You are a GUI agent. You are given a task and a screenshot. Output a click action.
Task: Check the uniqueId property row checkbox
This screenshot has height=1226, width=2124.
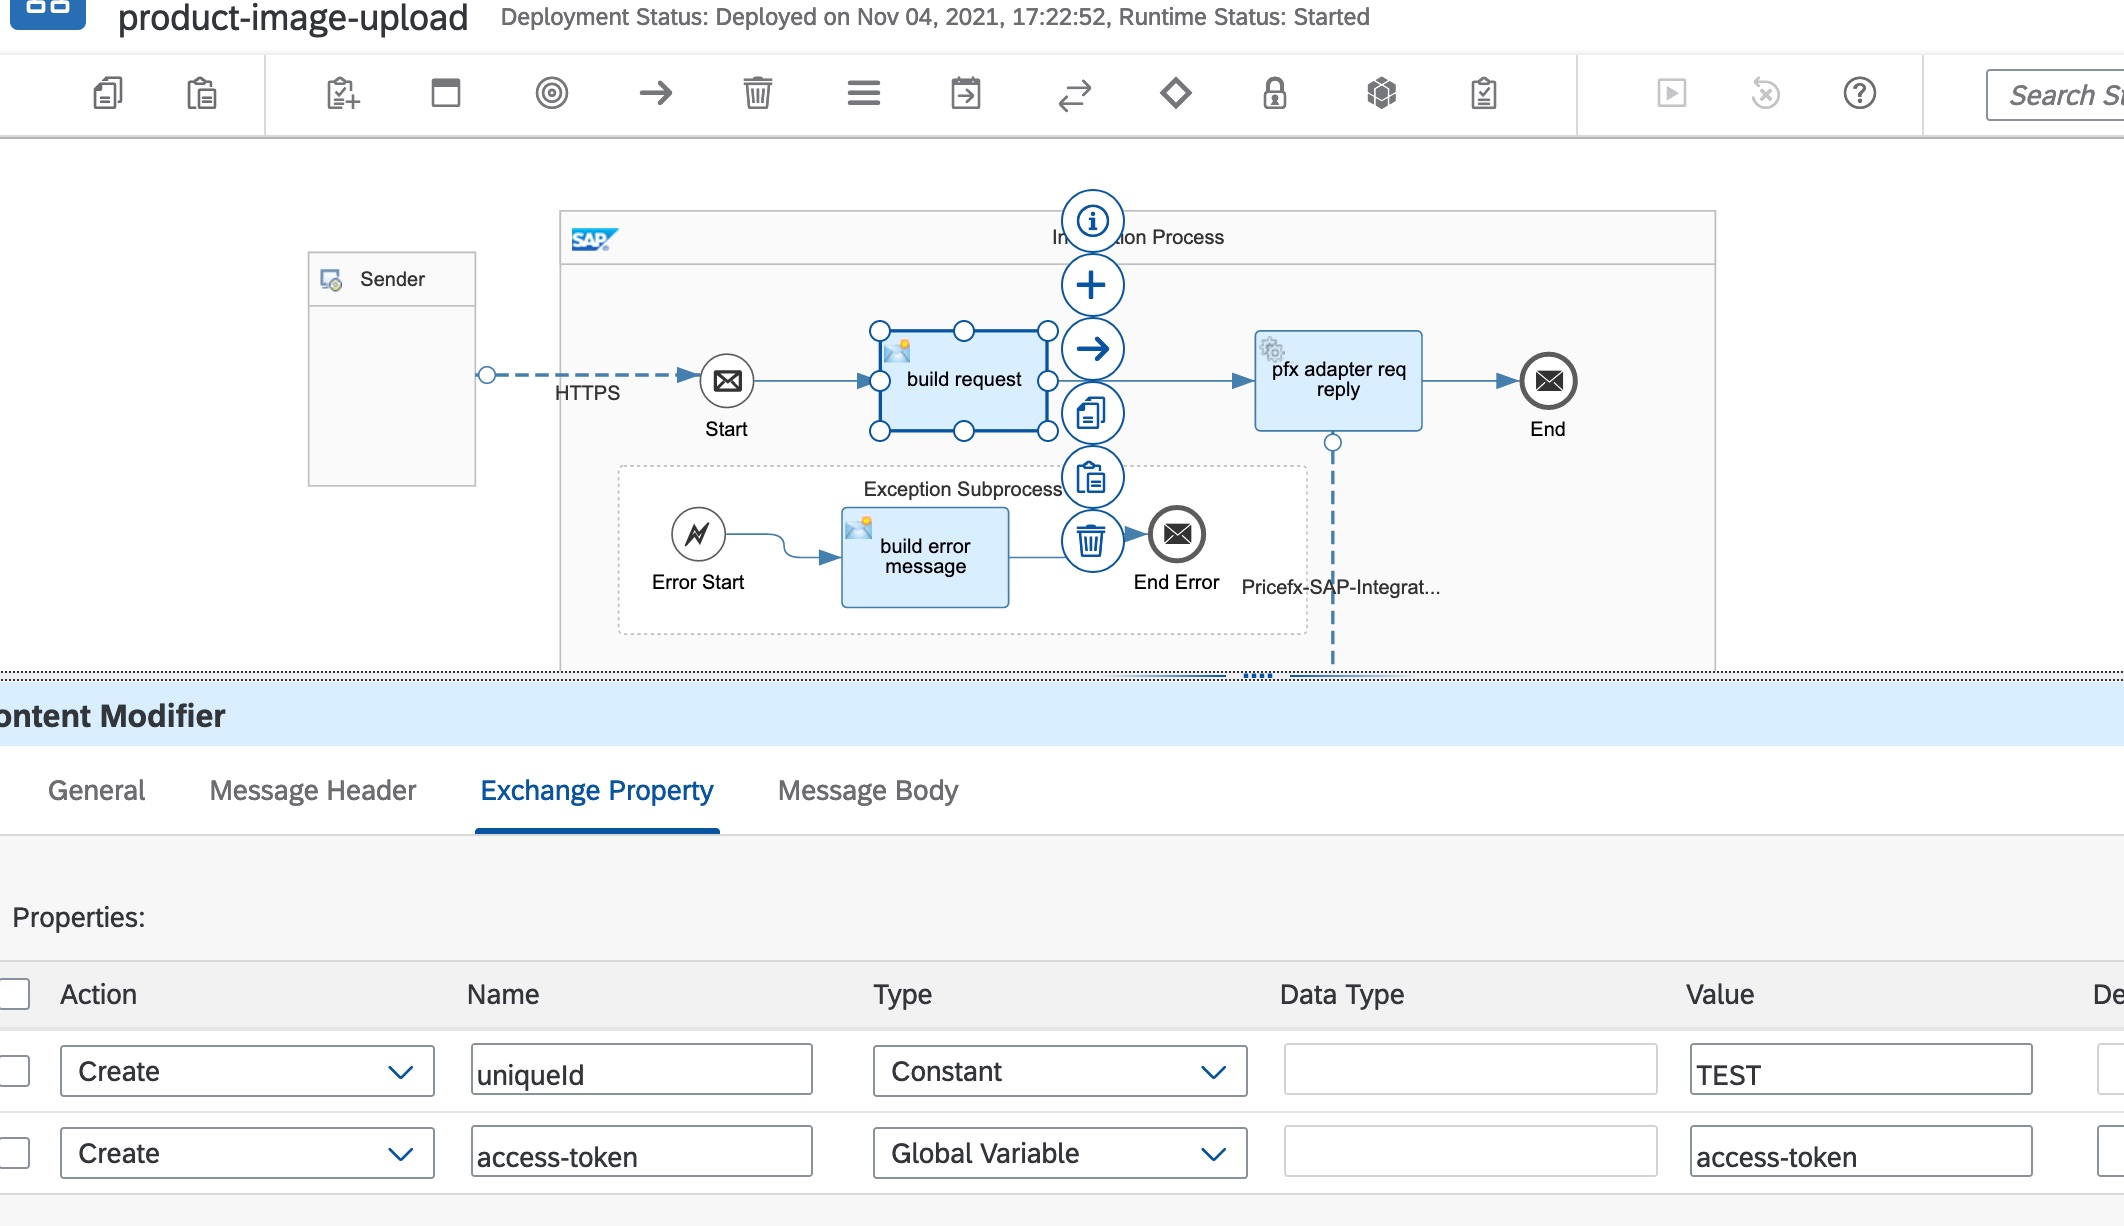14,1071
